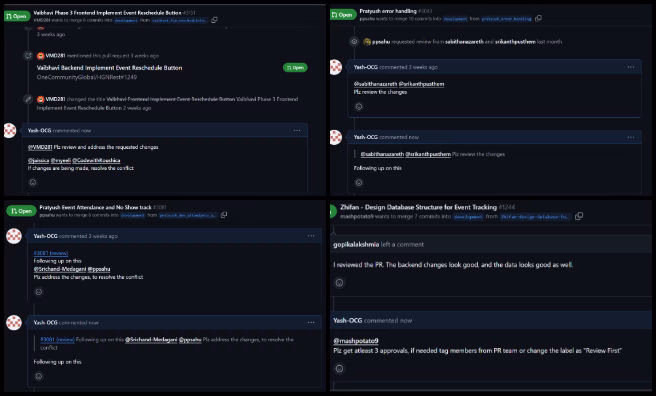Open the #3081 review link
The image size is (656, 396).
51,253
